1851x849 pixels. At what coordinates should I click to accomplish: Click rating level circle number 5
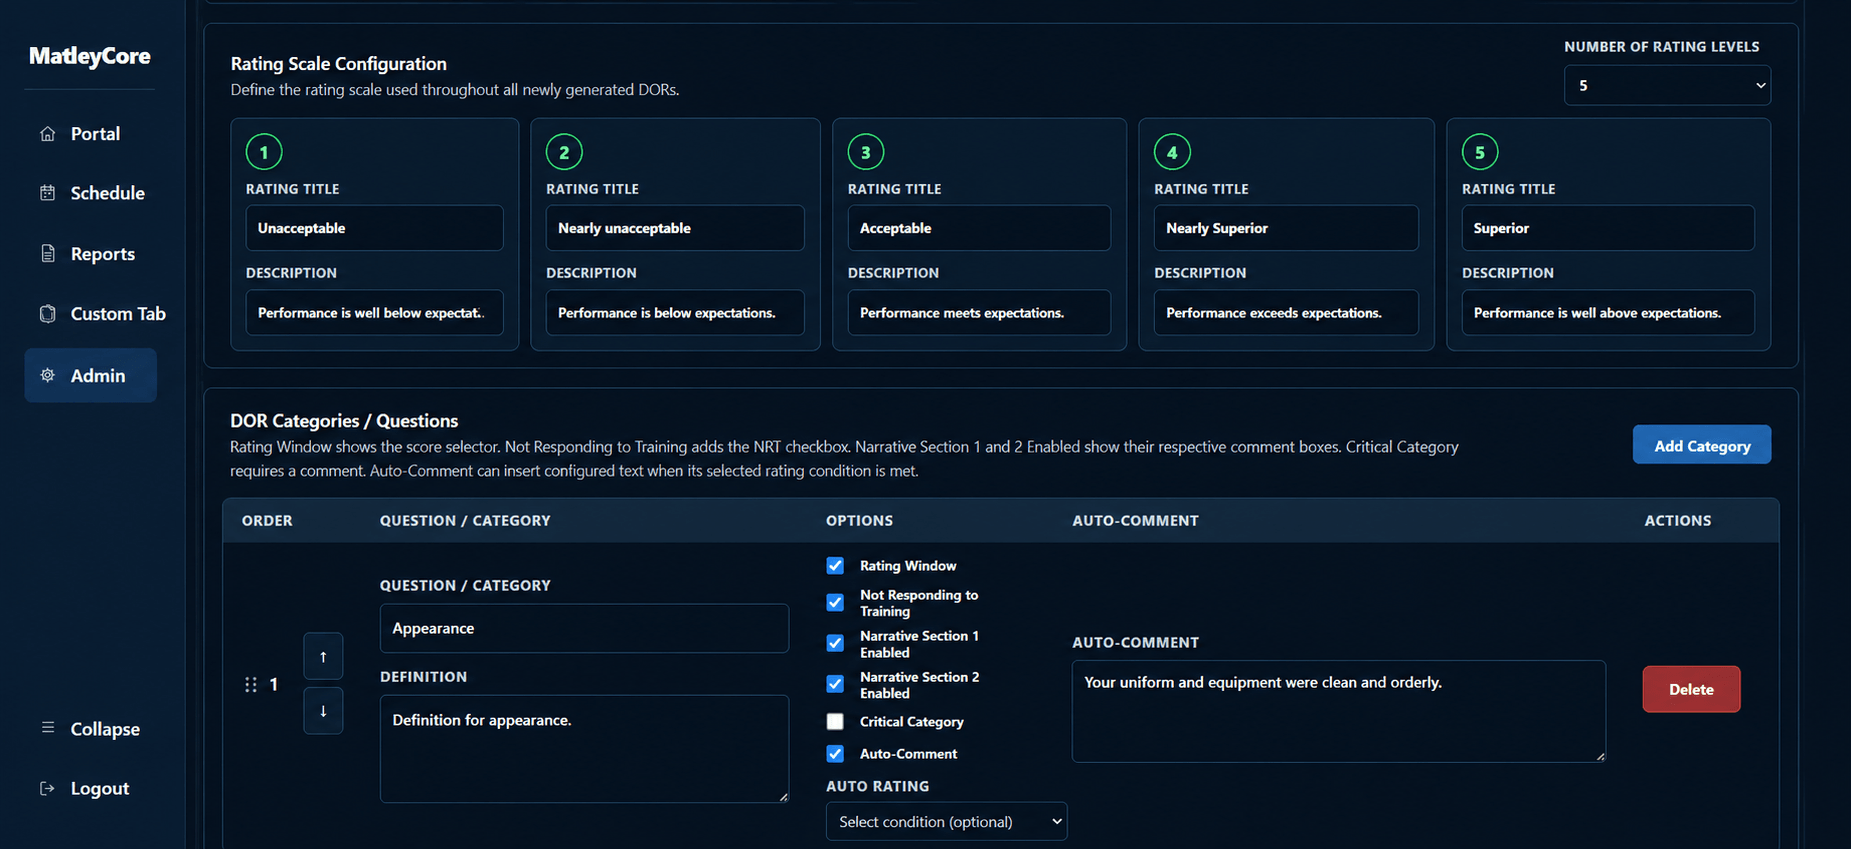tap(1480, 152)
